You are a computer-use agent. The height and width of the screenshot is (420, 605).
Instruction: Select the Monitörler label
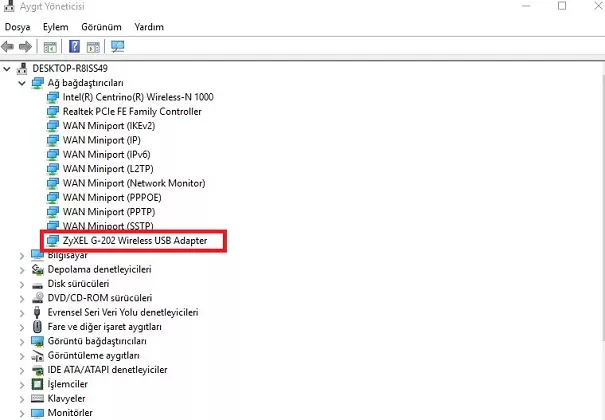coord(70,413)
